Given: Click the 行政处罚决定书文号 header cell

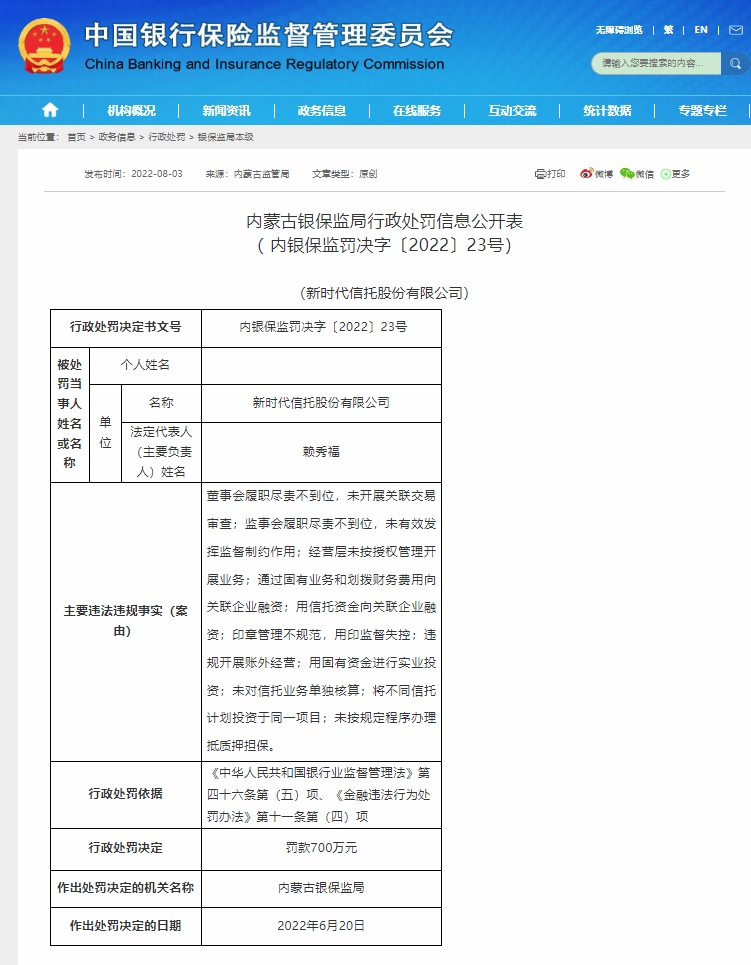Looking at the screenshot, I should (x=126, y=327).
